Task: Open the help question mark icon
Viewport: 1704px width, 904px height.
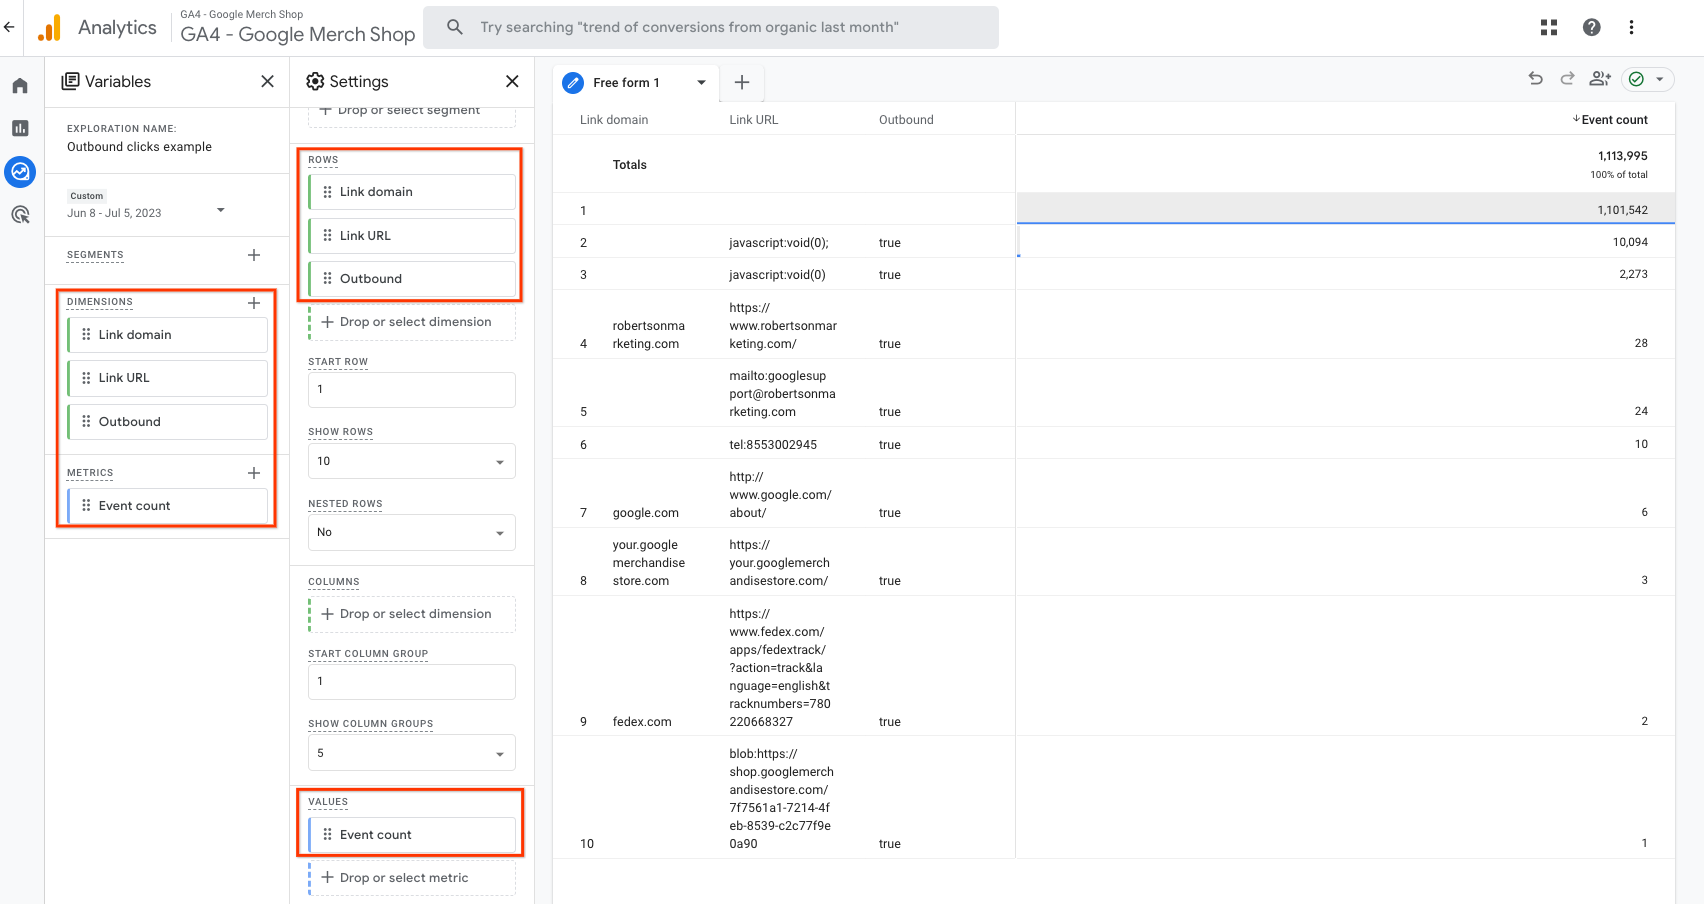Action: pos(1591,28)
